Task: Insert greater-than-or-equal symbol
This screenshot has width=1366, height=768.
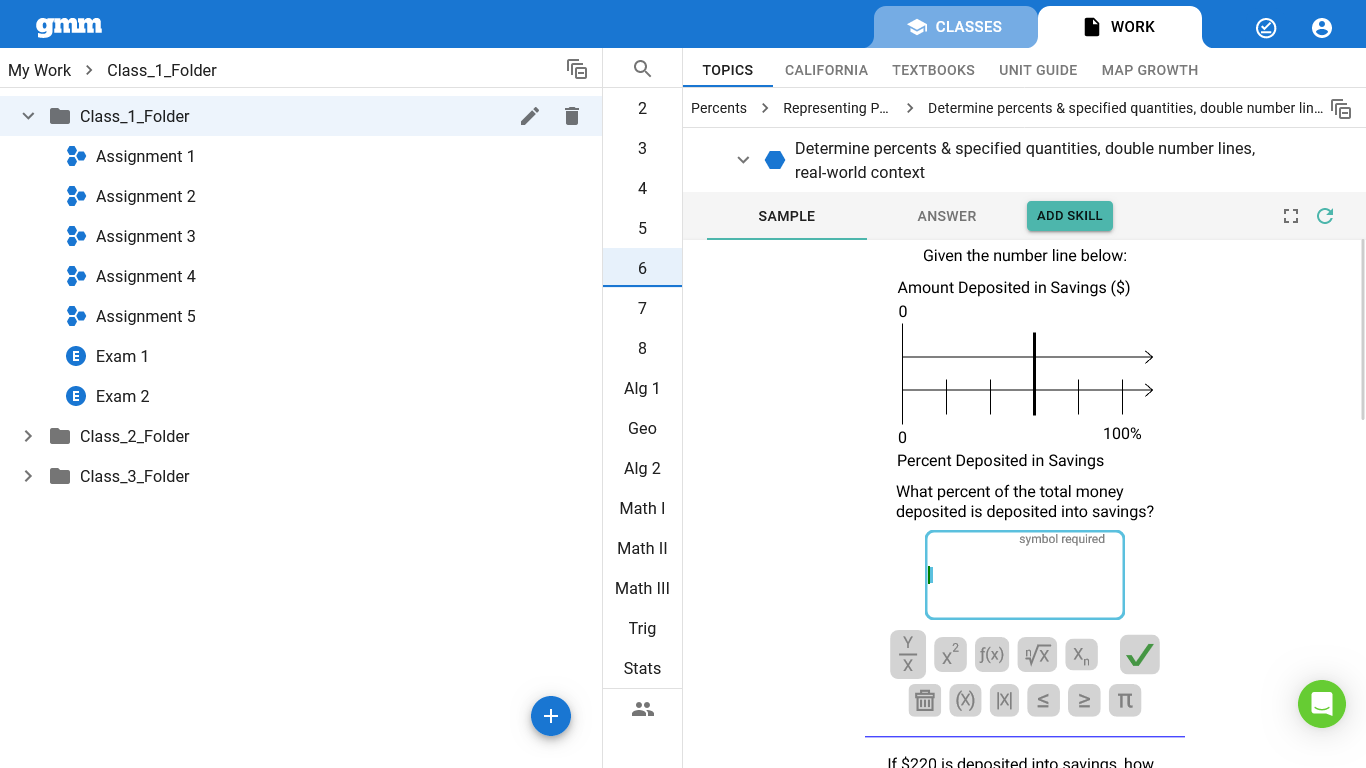Action: 1084,700
